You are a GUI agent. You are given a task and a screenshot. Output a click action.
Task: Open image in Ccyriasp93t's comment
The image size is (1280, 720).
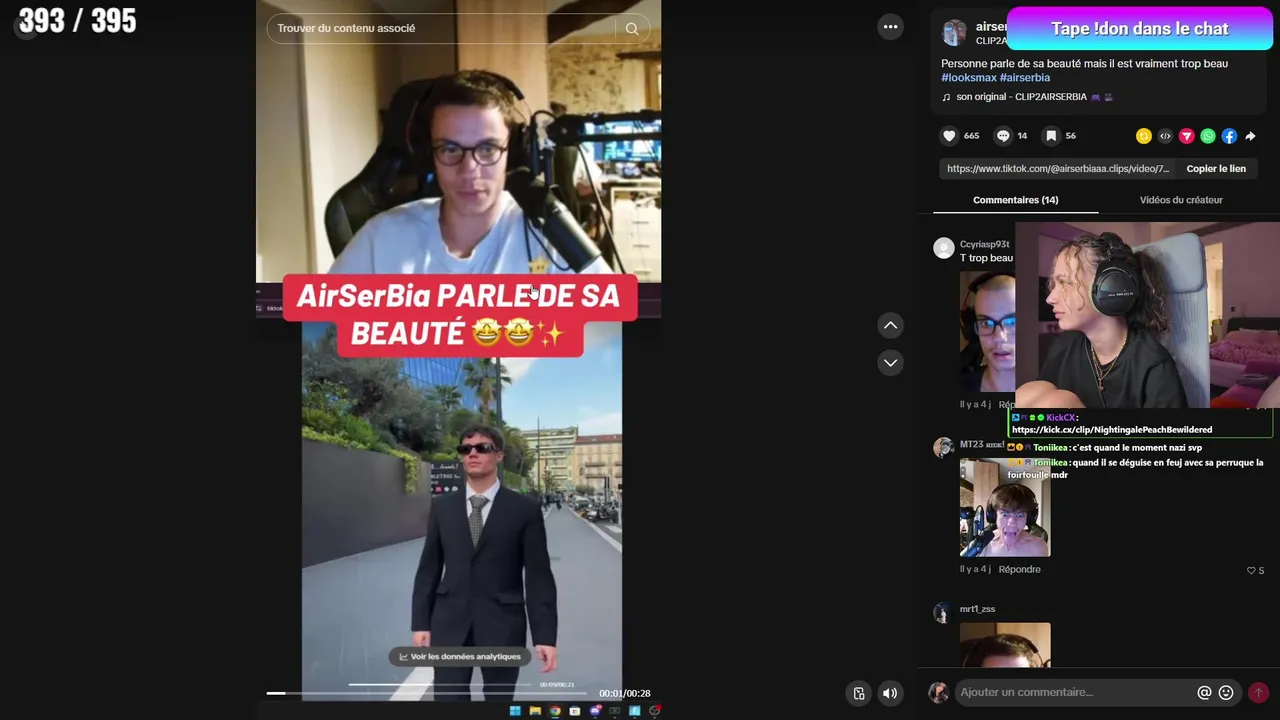coord(987,332)
